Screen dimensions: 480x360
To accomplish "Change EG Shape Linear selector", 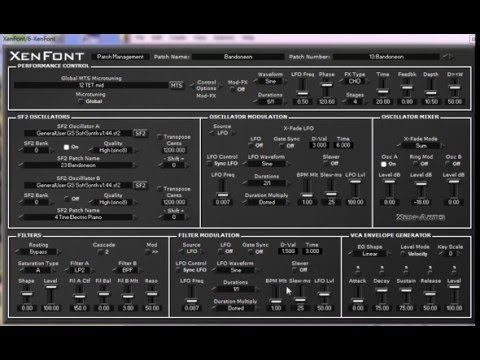I will coord(370,254).
